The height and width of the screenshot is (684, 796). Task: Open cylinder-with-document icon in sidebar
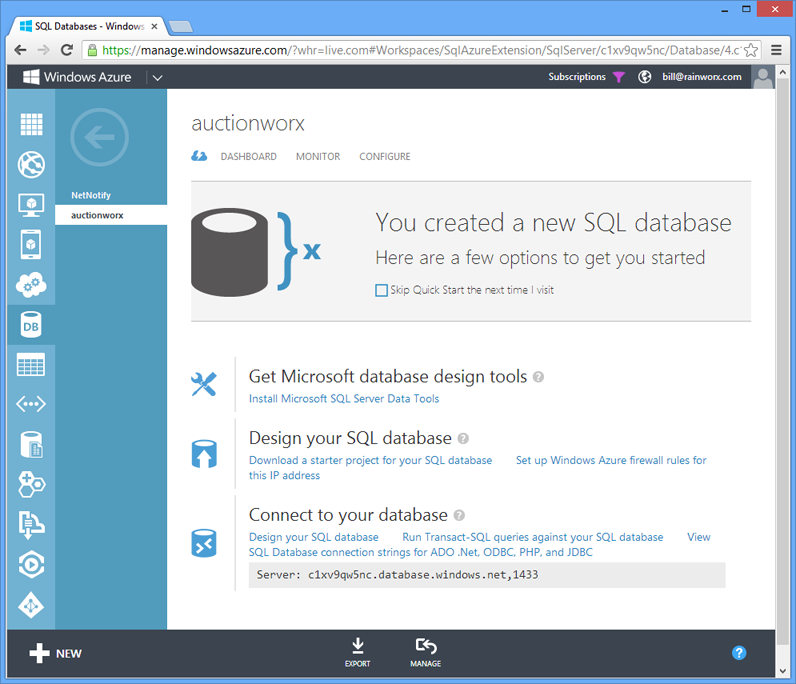(x=31, y=444)
